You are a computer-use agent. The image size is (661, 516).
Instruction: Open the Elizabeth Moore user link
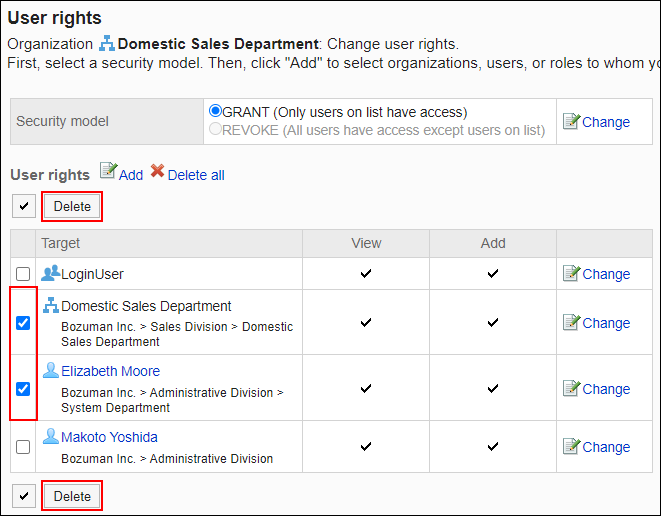pos(110,371)
